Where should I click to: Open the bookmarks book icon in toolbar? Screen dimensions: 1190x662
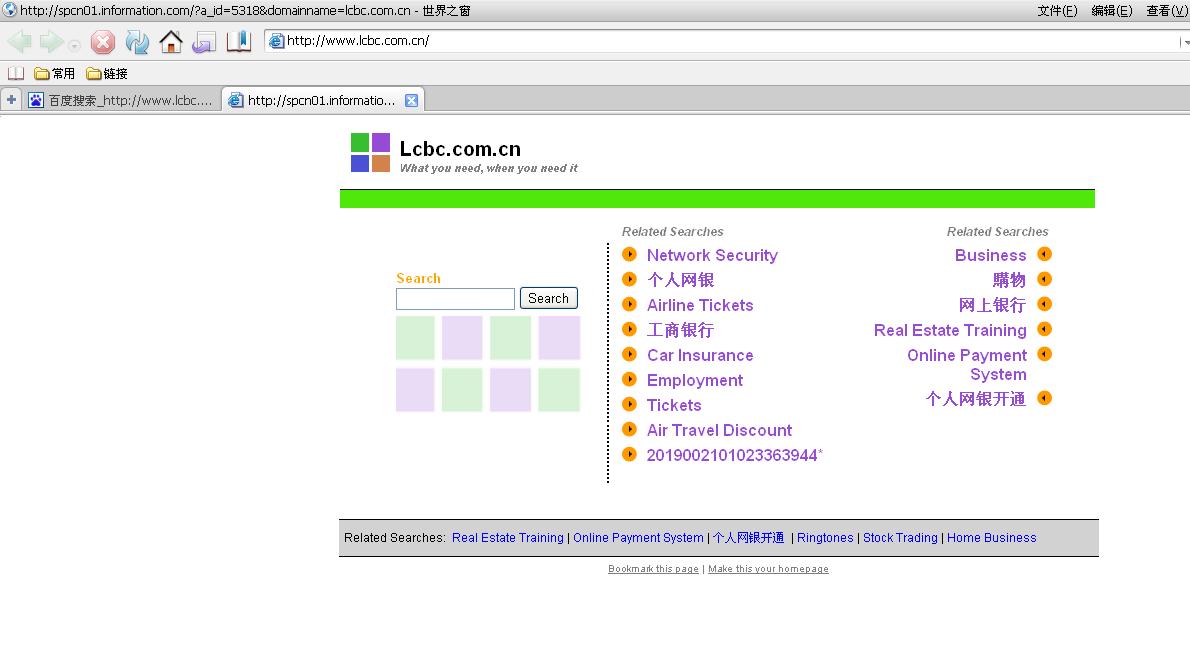click(238, 42)
